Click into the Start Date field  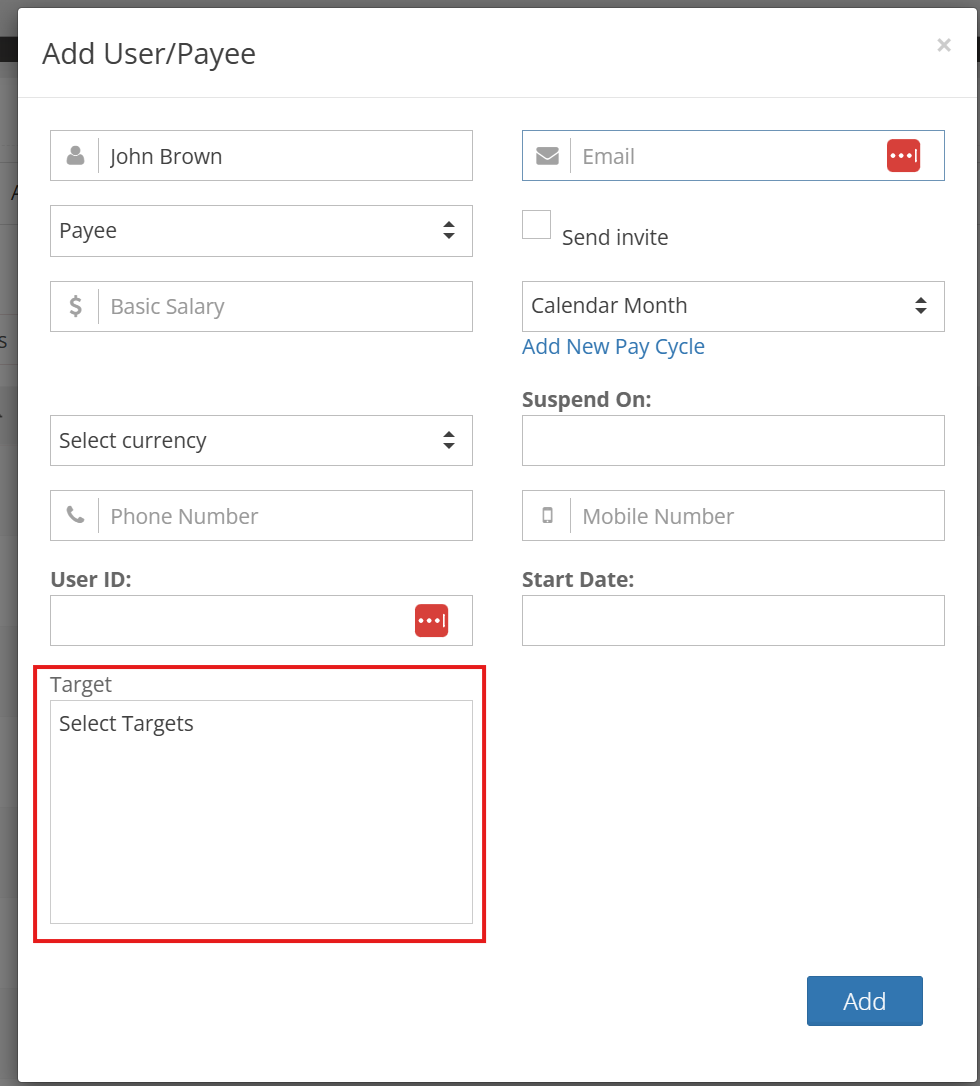733,621
